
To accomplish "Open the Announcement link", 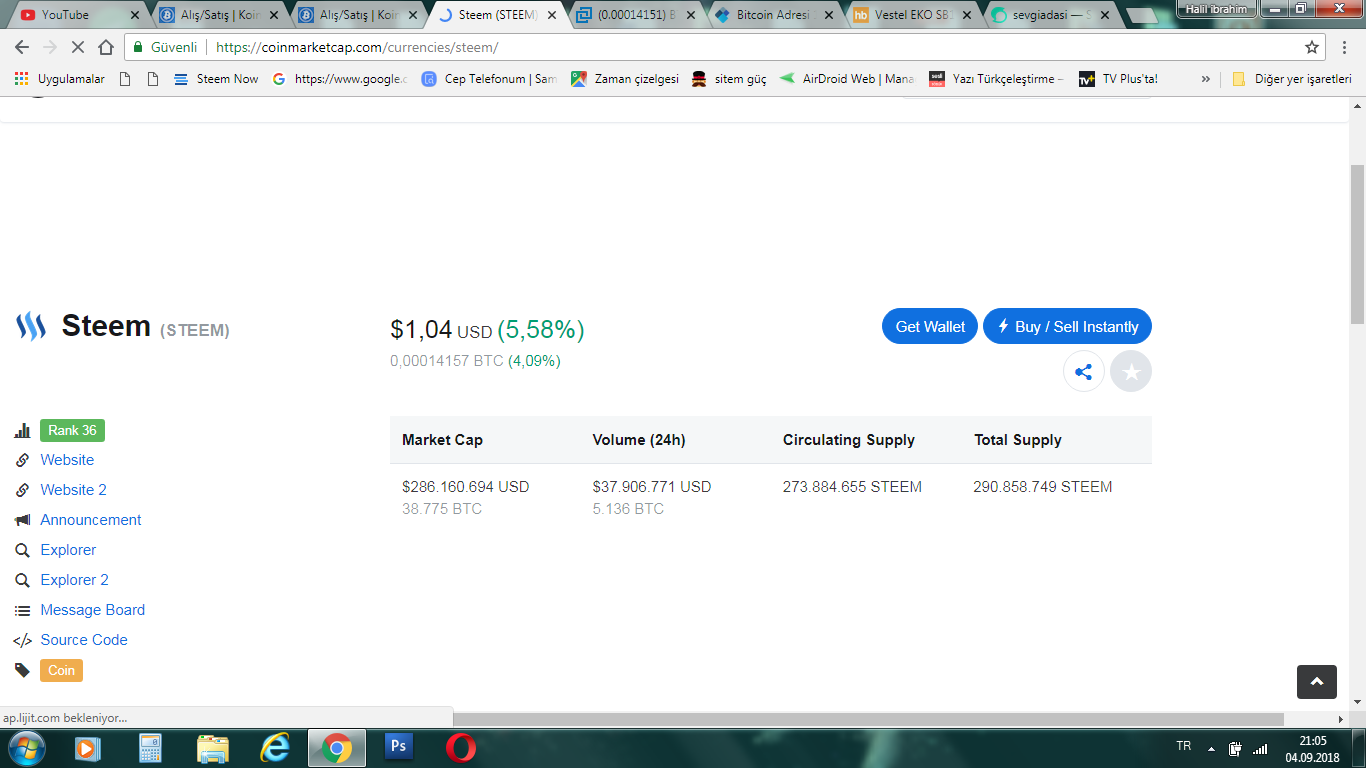I will pyautogui.click(x=91, y=520).
